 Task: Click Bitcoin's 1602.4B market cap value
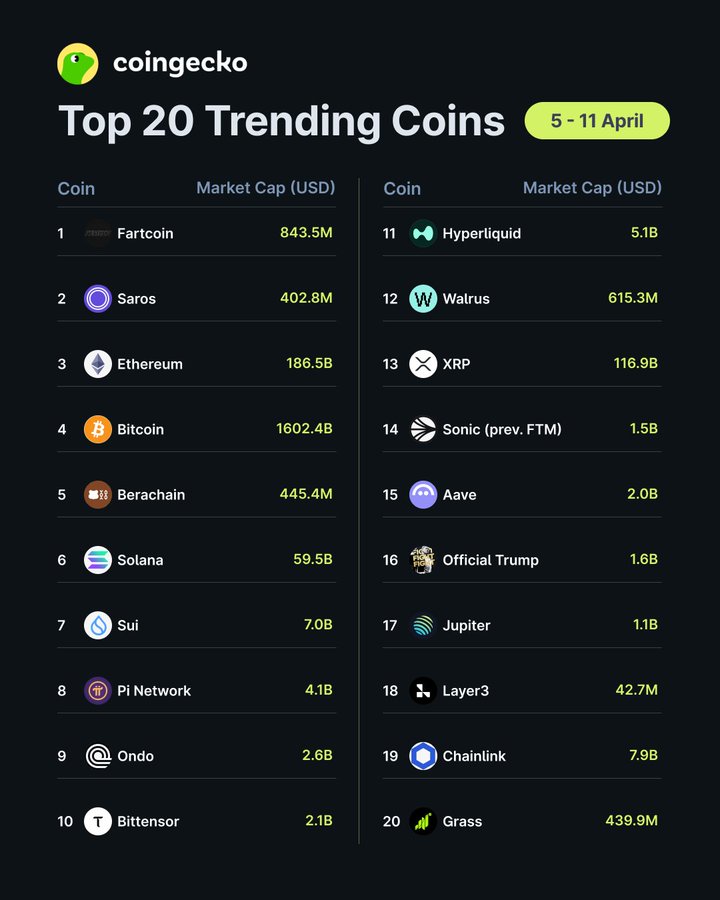304,429
